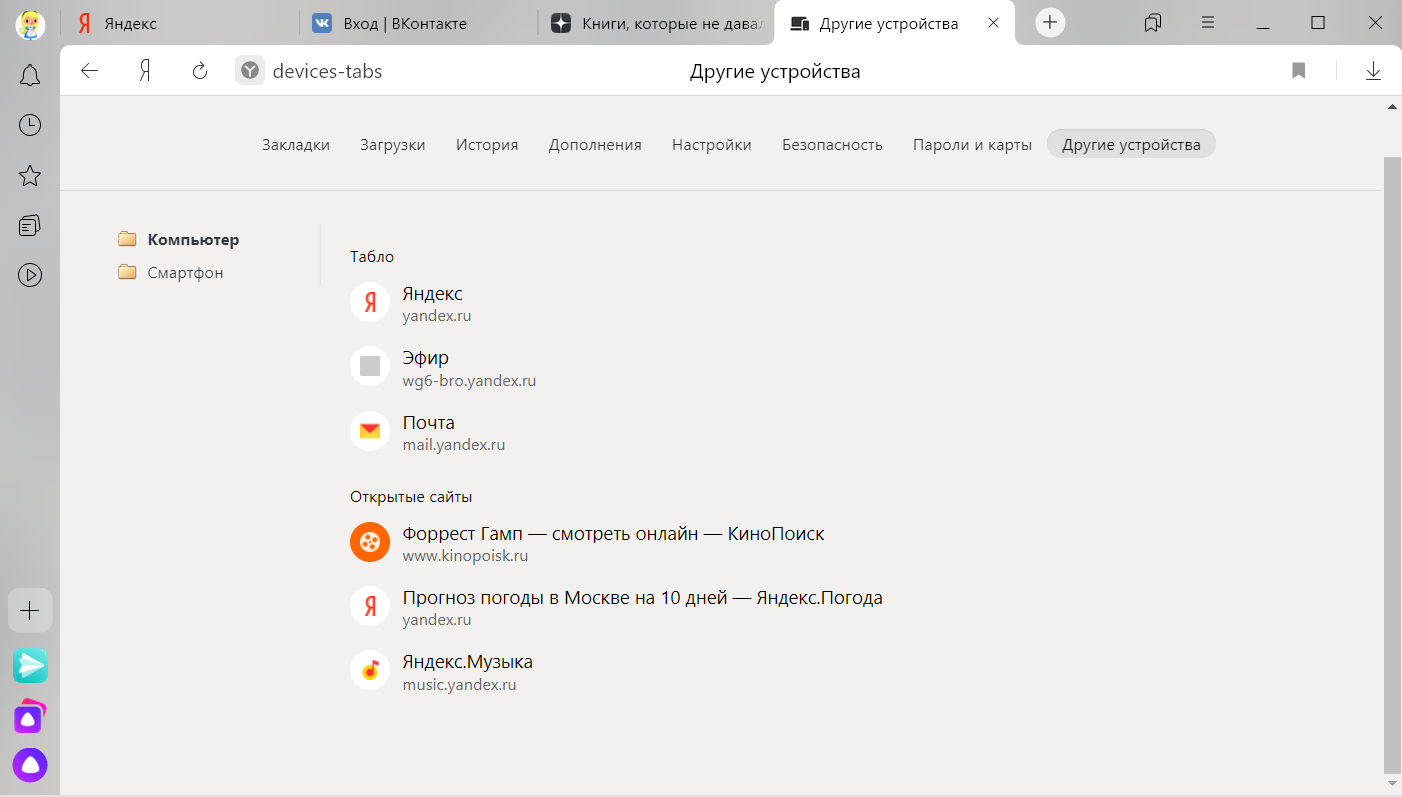Viewport: 1402px width, 797px height.
Task: Open the Настройки section
Action: tap(712, 144)
